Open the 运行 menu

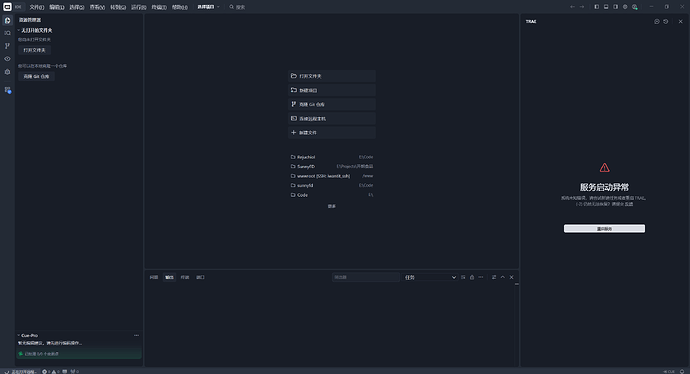(x=139, y=7)
